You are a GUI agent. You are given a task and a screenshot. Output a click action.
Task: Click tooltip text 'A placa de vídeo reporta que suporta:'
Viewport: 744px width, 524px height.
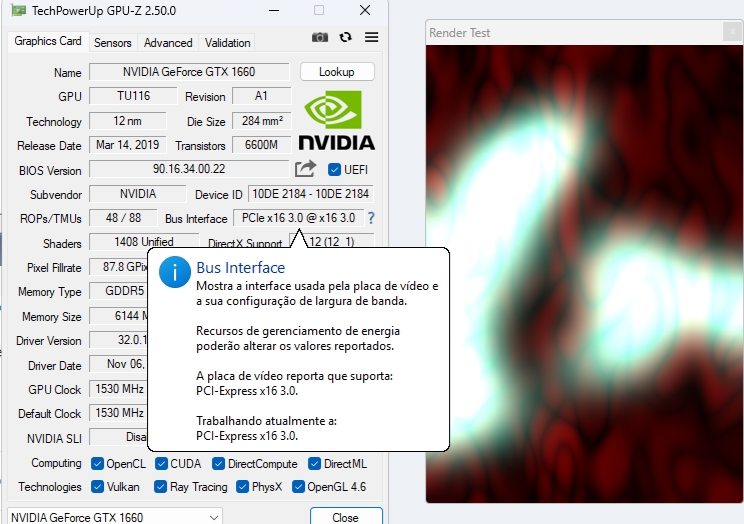[x=294, y=376]
